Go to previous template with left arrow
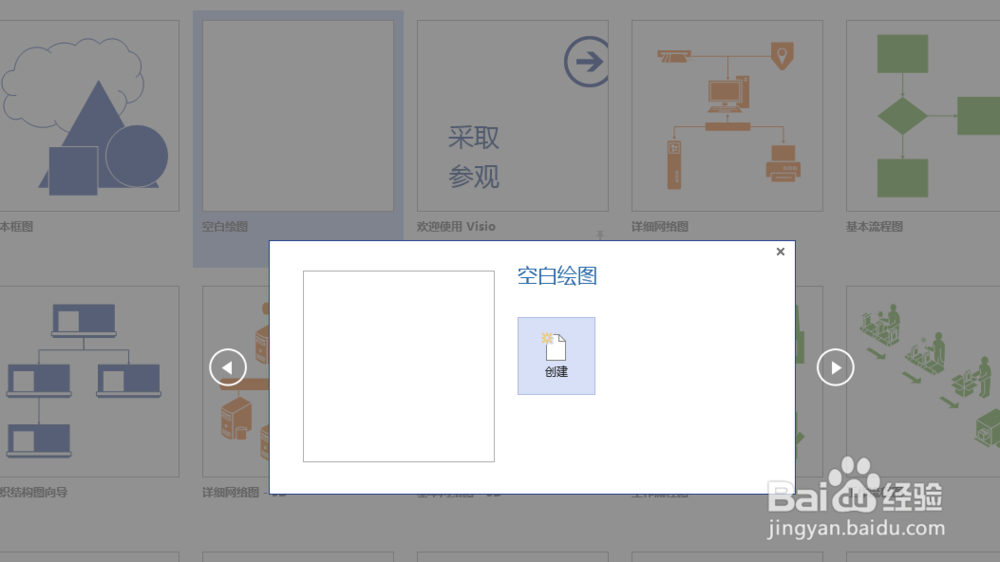1000x562 pixels. tap(228, 367)
